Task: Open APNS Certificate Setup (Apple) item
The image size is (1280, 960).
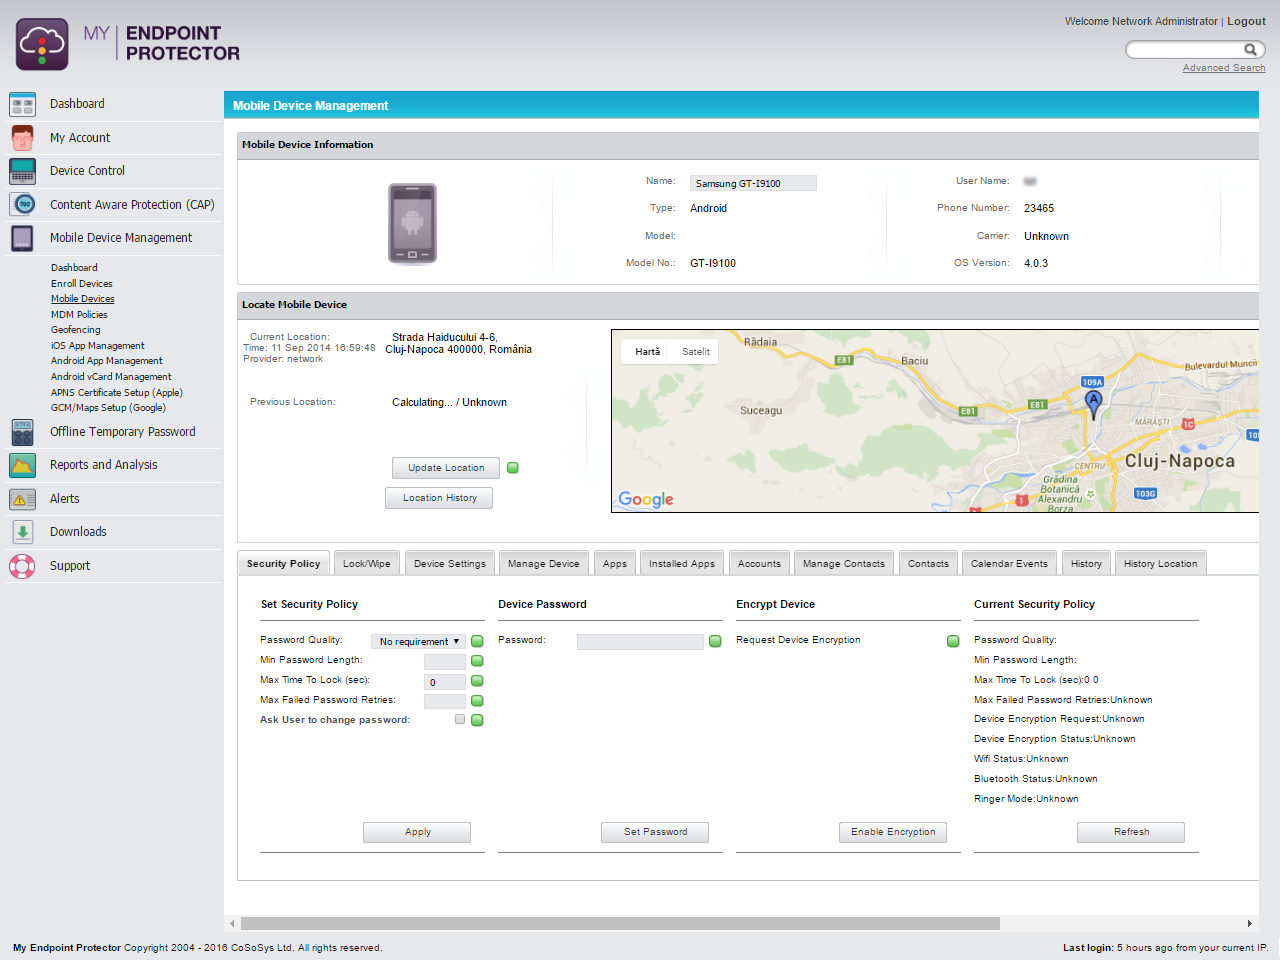Action: click(x=117, y=393)
